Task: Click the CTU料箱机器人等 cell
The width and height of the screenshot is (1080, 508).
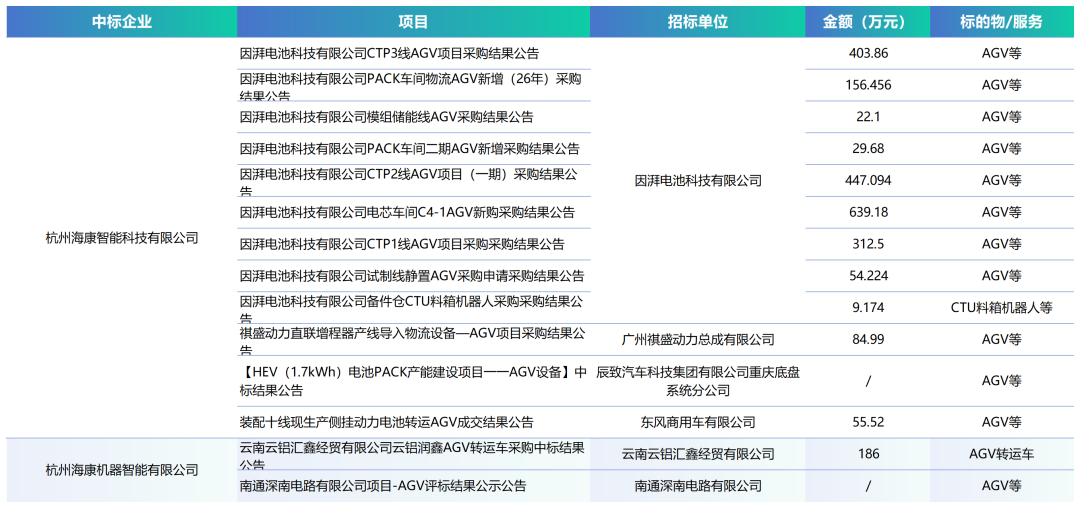Action: (1001, 308)
